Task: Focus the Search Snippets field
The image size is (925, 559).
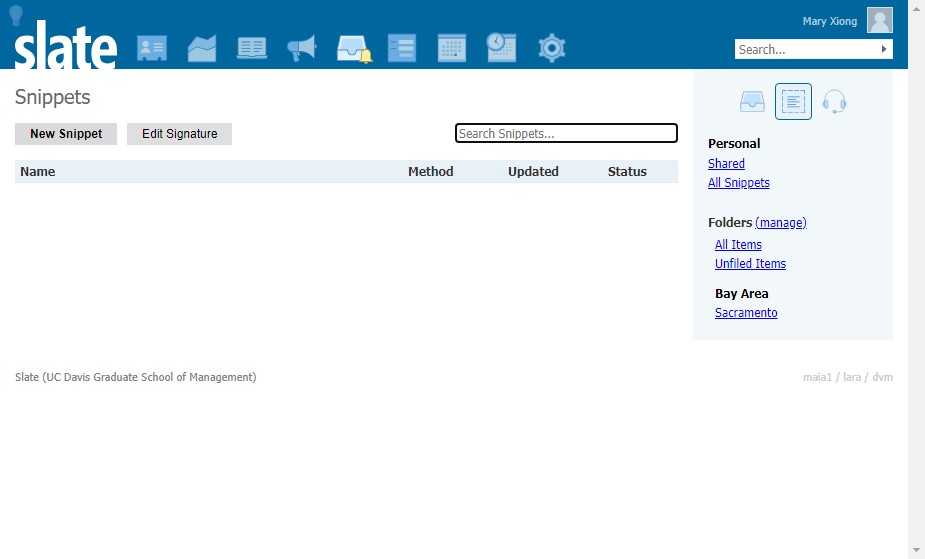Action: (x=566, y=133)
